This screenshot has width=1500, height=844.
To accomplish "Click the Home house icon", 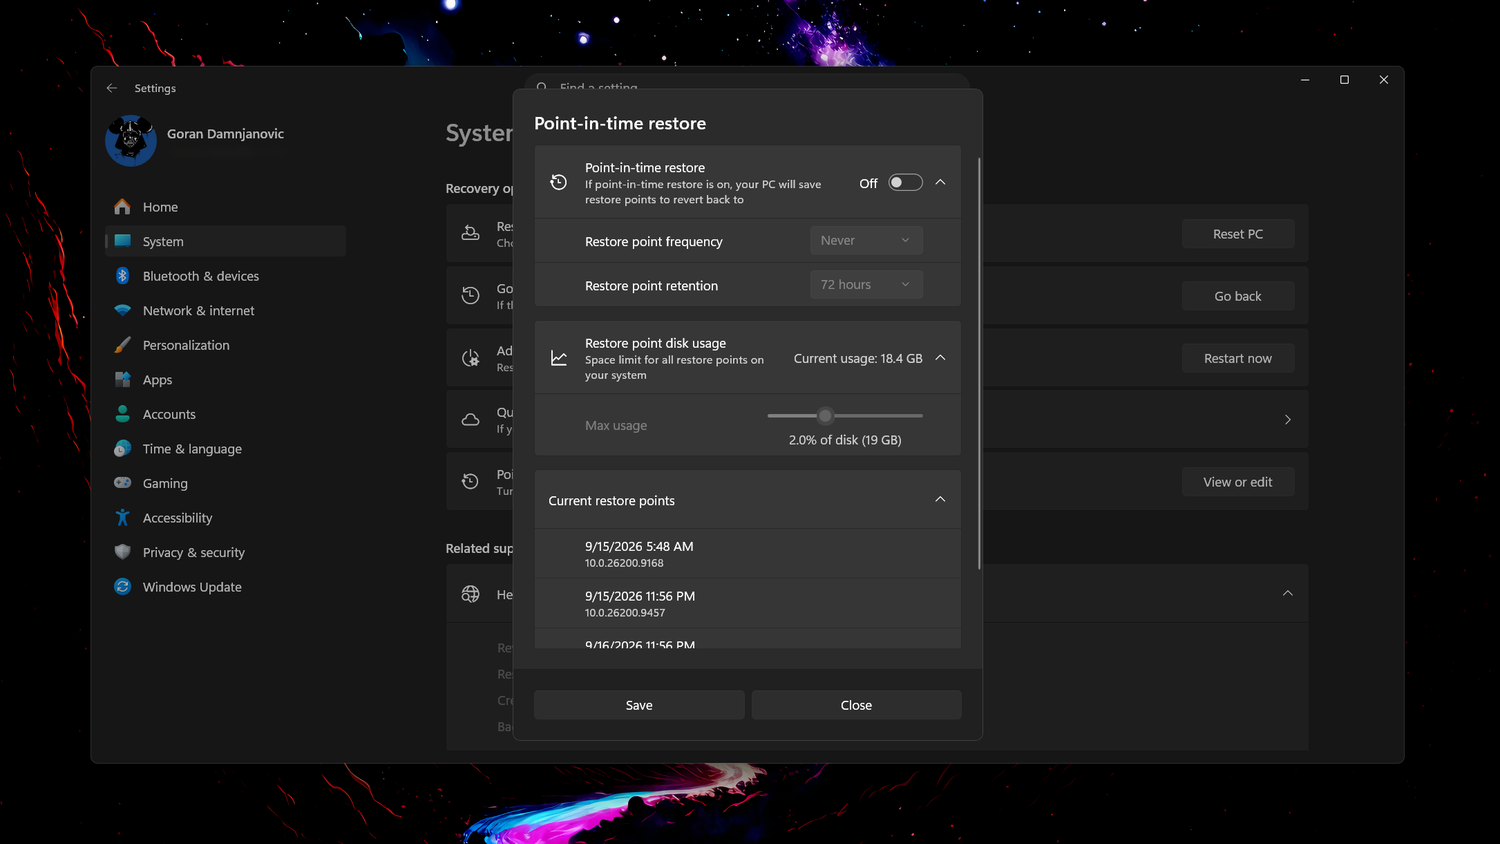I will pyautogui.click(x=122, y=207).
